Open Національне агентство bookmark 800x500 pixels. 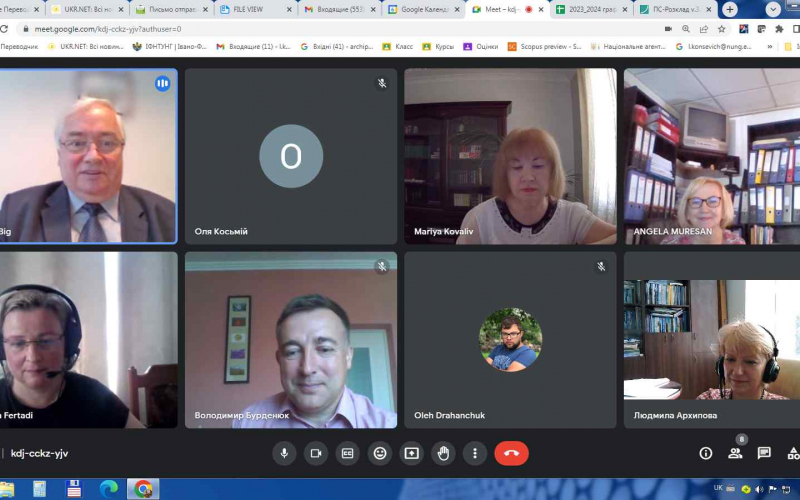coord(628,46)
